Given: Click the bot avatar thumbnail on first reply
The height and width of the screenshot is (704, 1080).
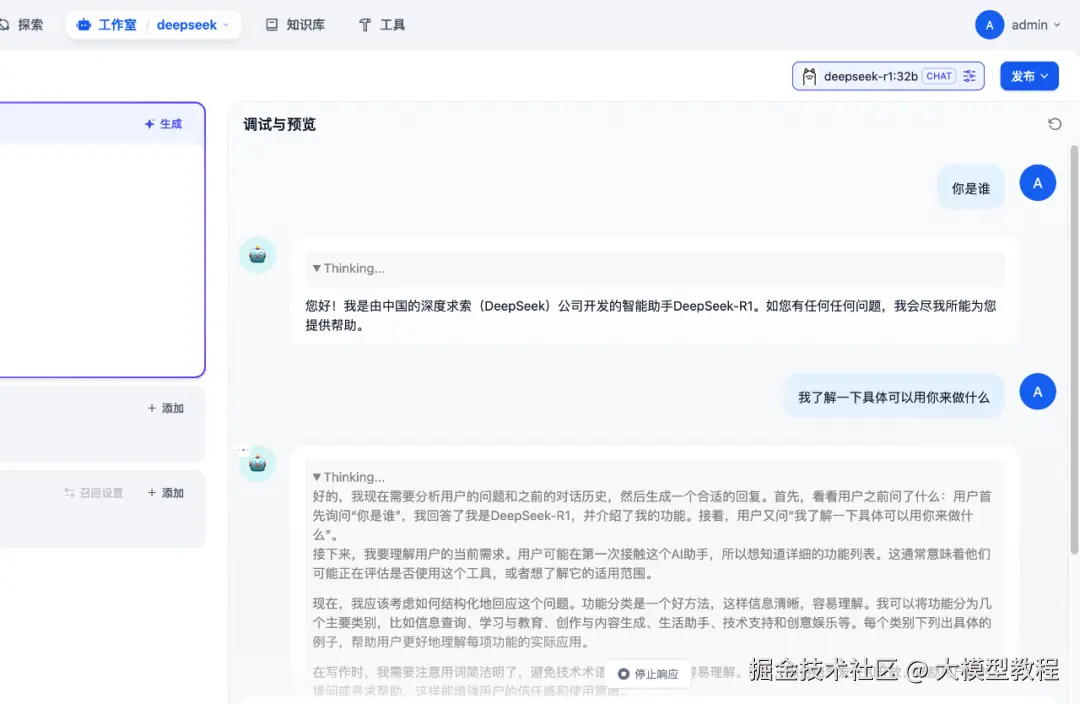Looking at the screenshot, I should click(257, 255).
